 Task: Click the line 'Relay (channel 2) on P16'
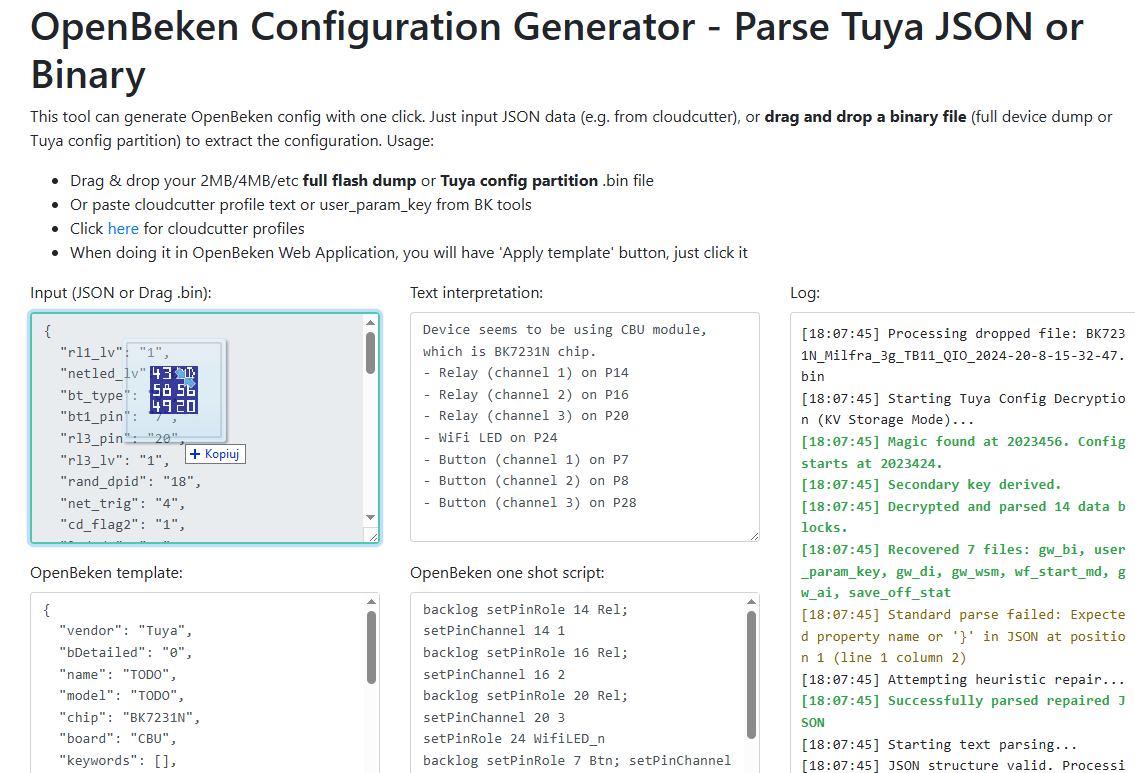click(x=526, y=394)
